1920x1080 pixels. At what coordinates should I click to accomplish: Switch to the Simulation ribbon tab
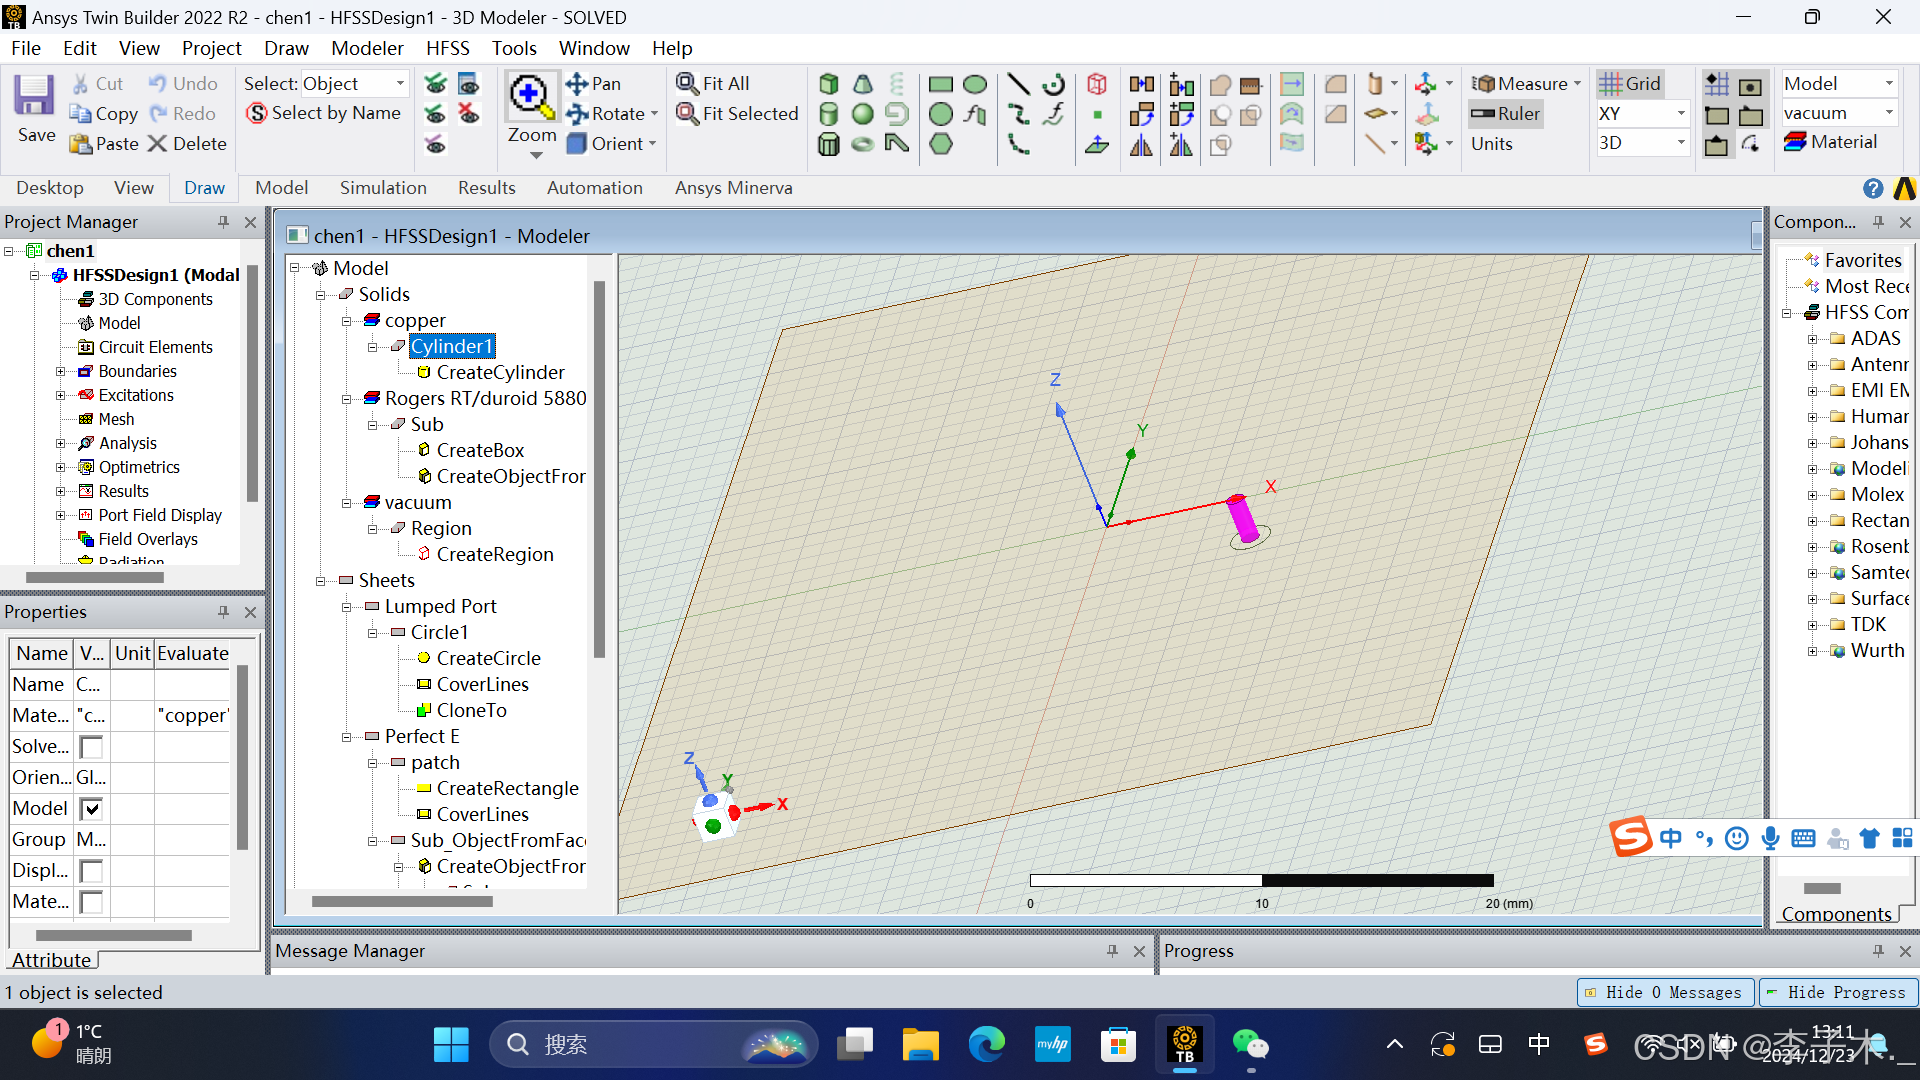click(382, 188)
